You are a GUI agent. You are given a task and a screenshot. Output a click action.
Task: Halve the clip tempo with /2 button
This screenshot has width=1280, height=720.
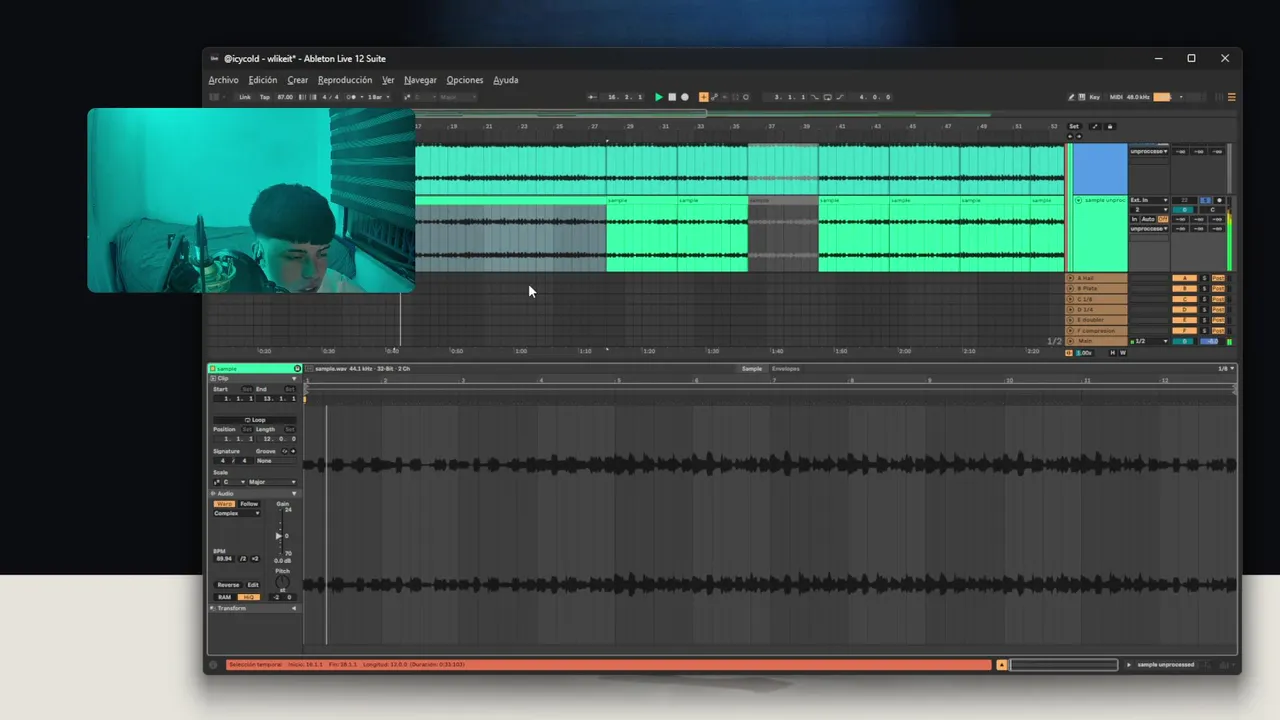point(243,559)
